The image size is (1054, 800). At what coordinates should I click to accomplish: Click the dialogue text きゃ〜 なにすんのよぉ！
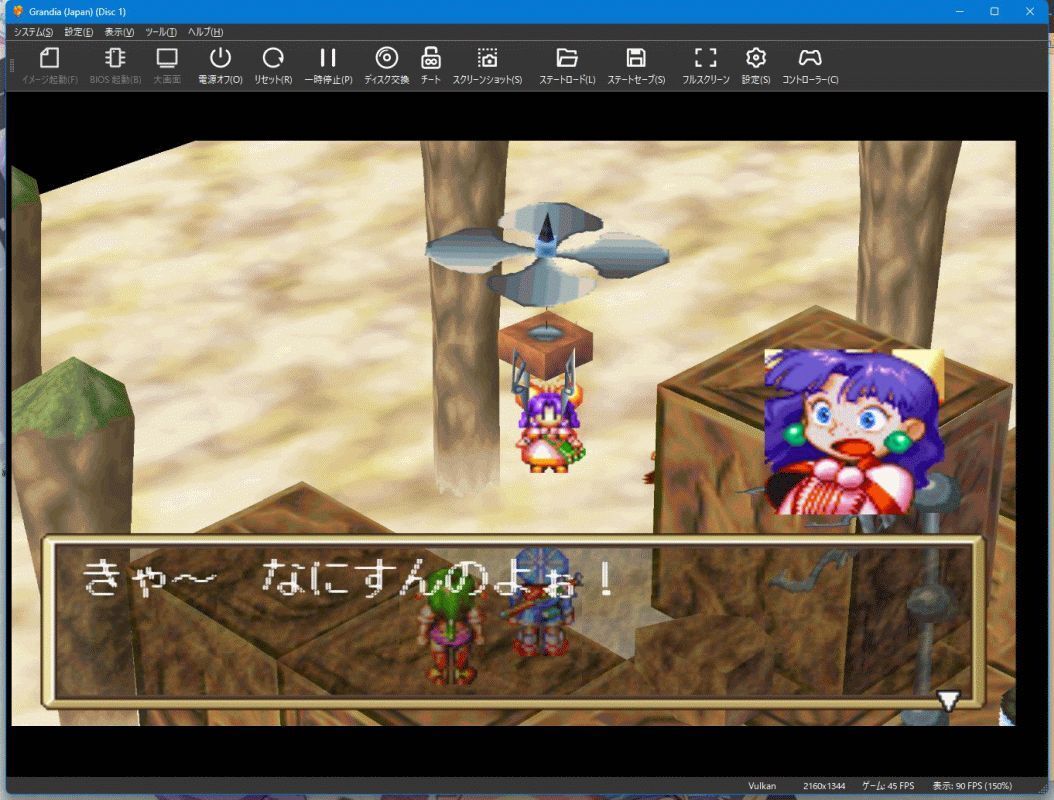(x=347, y=578)
